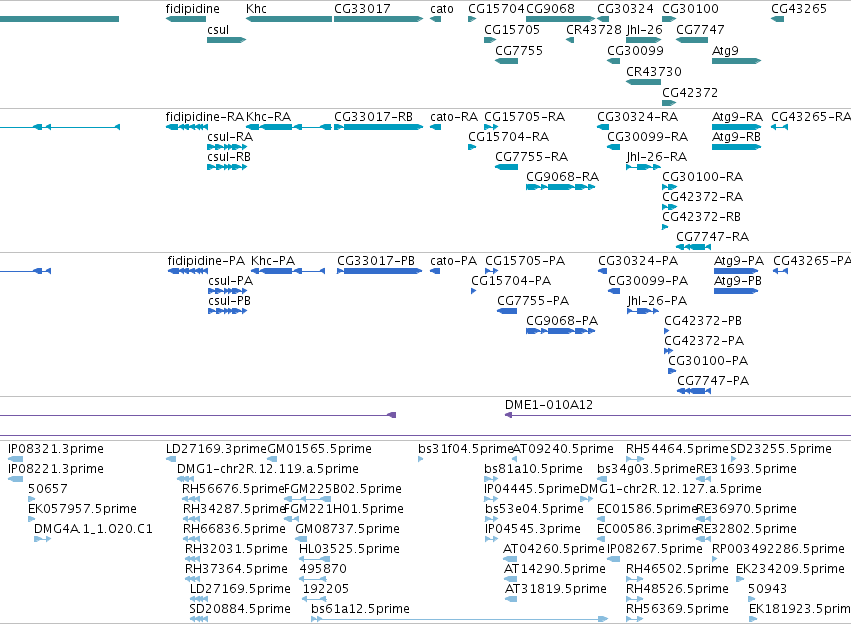Click the EC01586.5prime EST label
851x624 pixels.
pyautogui.click(x=647, y=510)
